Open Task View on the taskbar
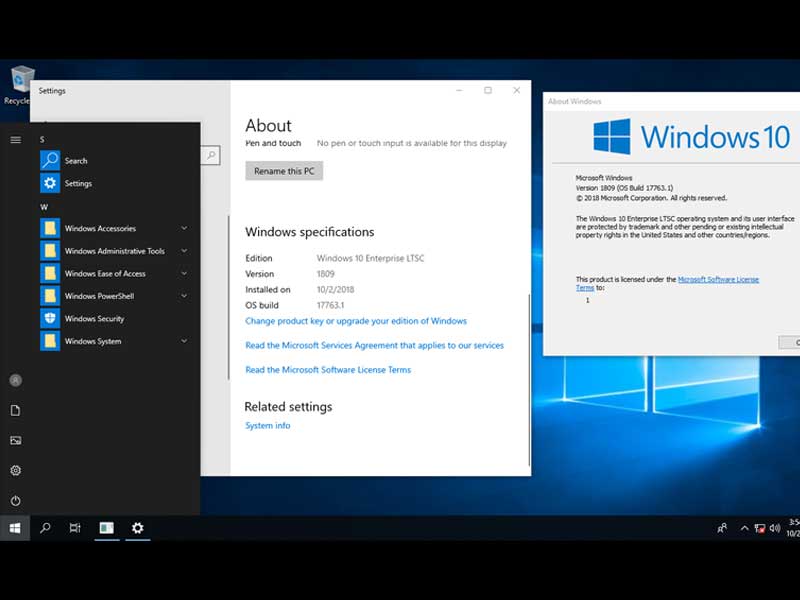This screenshot has height=600, width=800. 75,528
